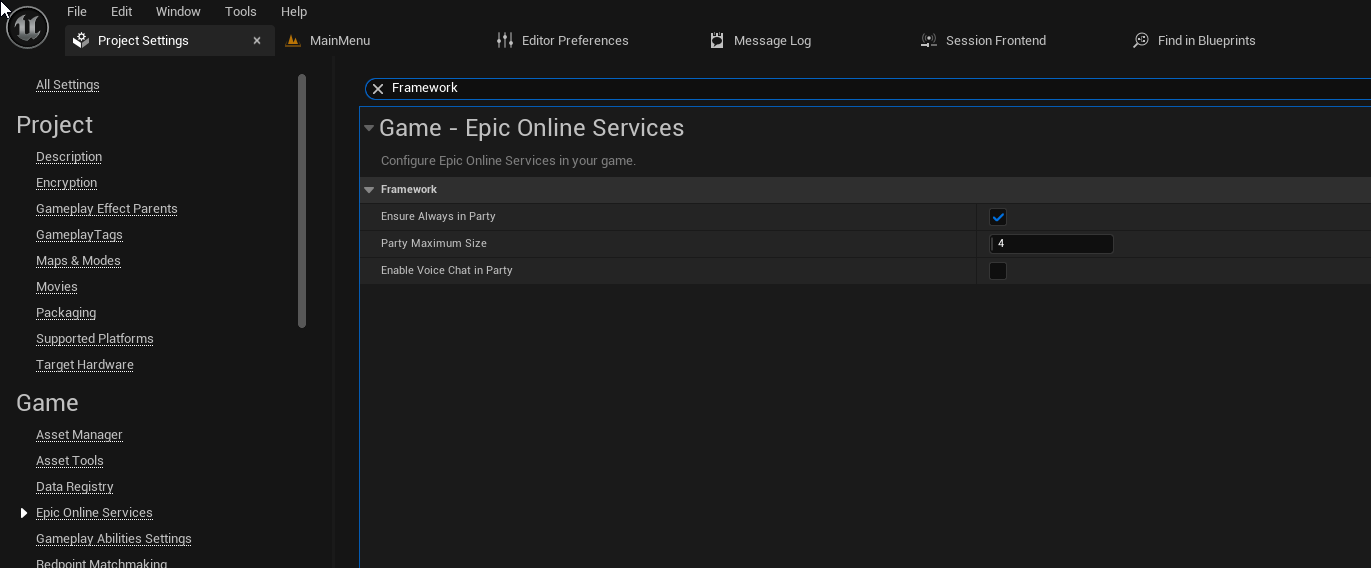This screenshot has width=1371, height=568.
Task: Click the MainMenu level tab icon
Action: 293,41
